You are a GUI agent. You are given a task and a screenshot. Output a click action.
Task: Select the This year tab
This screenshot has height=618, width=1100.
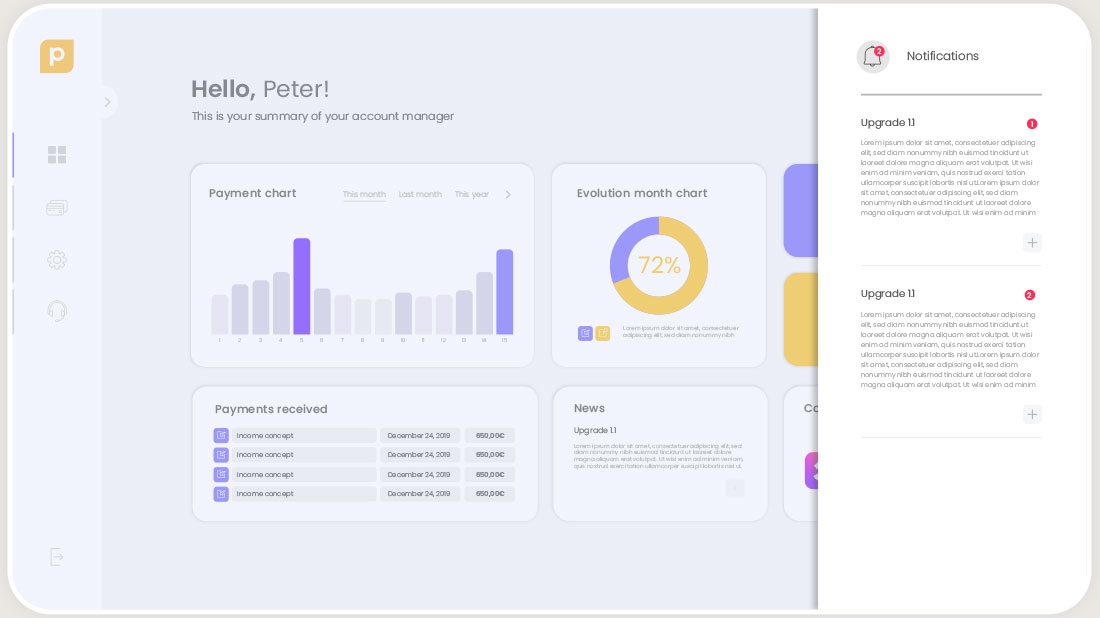tap(472, 195)
